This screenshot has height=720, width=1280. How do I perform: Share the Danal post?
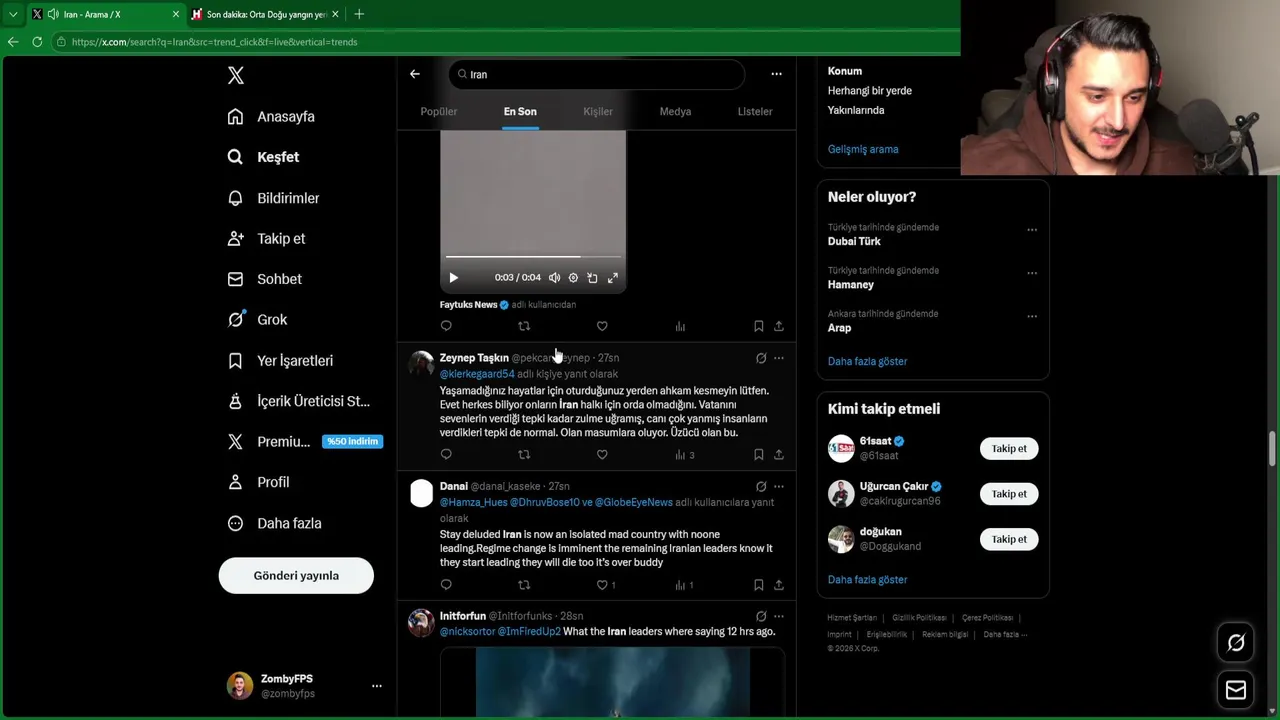(779, 585)
